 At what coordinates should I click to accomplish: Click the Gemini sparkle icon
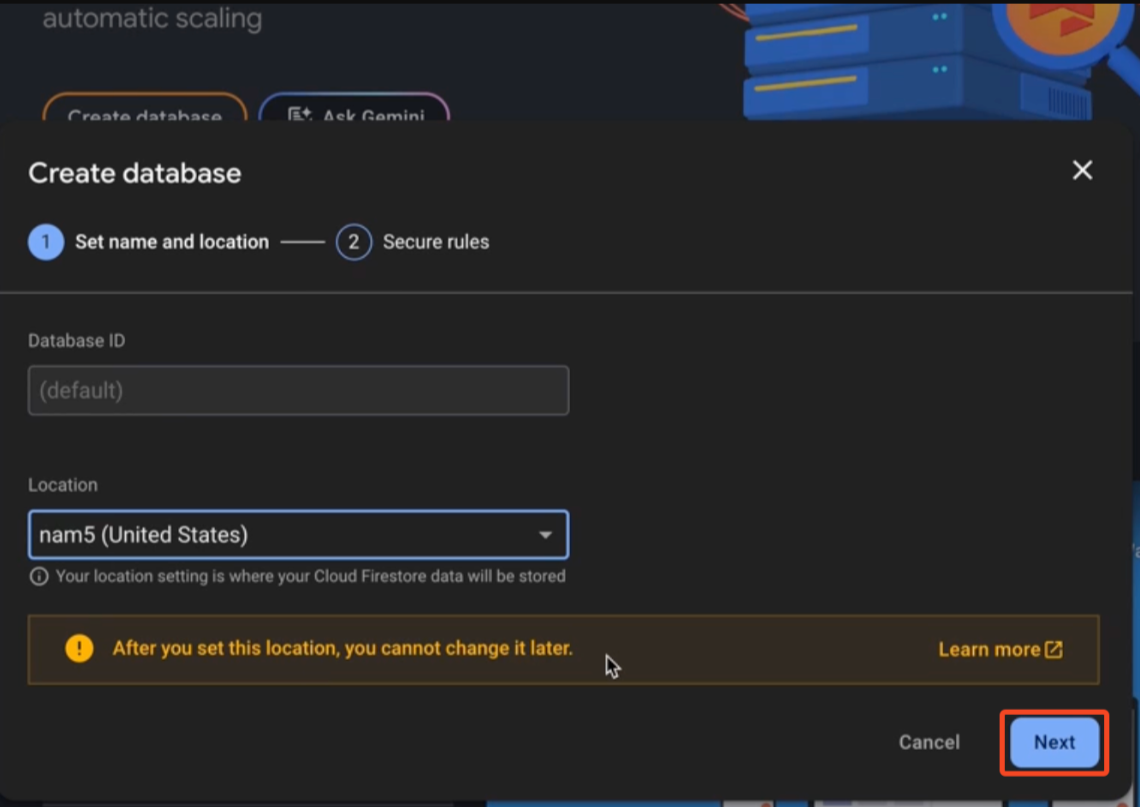[300, 116]
